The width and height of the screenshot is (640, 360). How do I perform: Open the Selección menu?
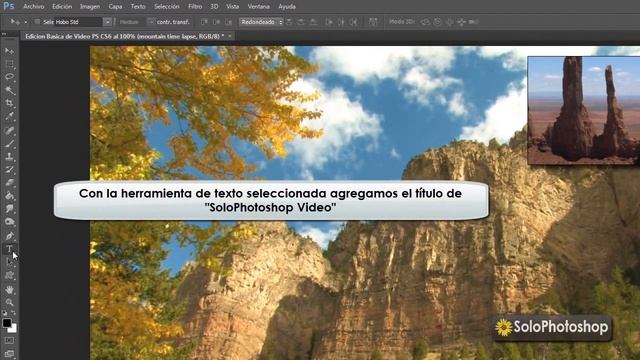point(167,7)
